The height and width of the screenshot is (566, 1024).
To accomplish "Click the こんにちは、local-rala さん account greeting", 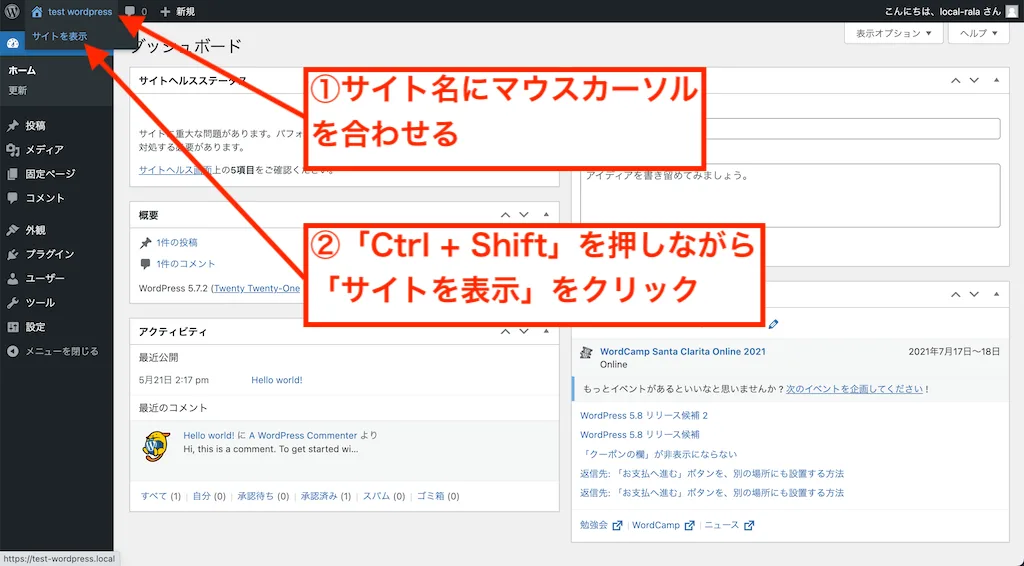I will click(942, 12).
